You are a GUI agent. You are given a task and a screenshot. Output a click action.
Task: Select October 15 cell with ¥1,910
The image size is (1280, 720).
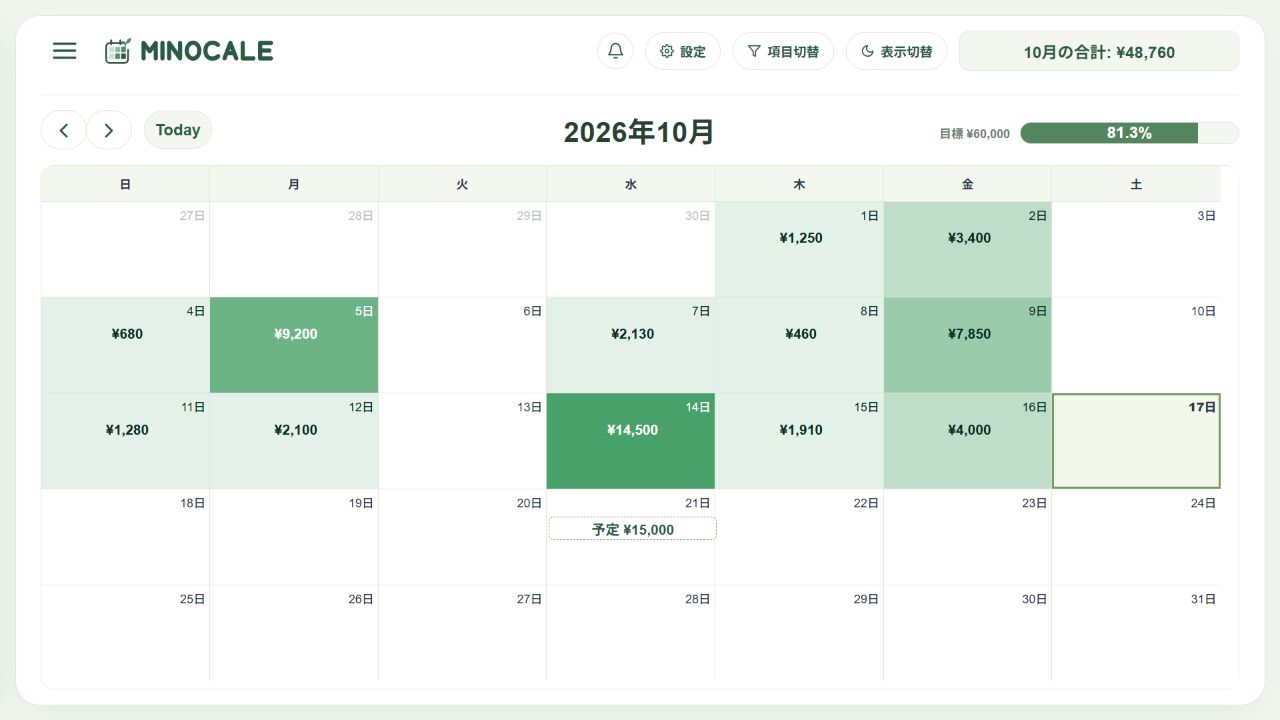point(799,441)
